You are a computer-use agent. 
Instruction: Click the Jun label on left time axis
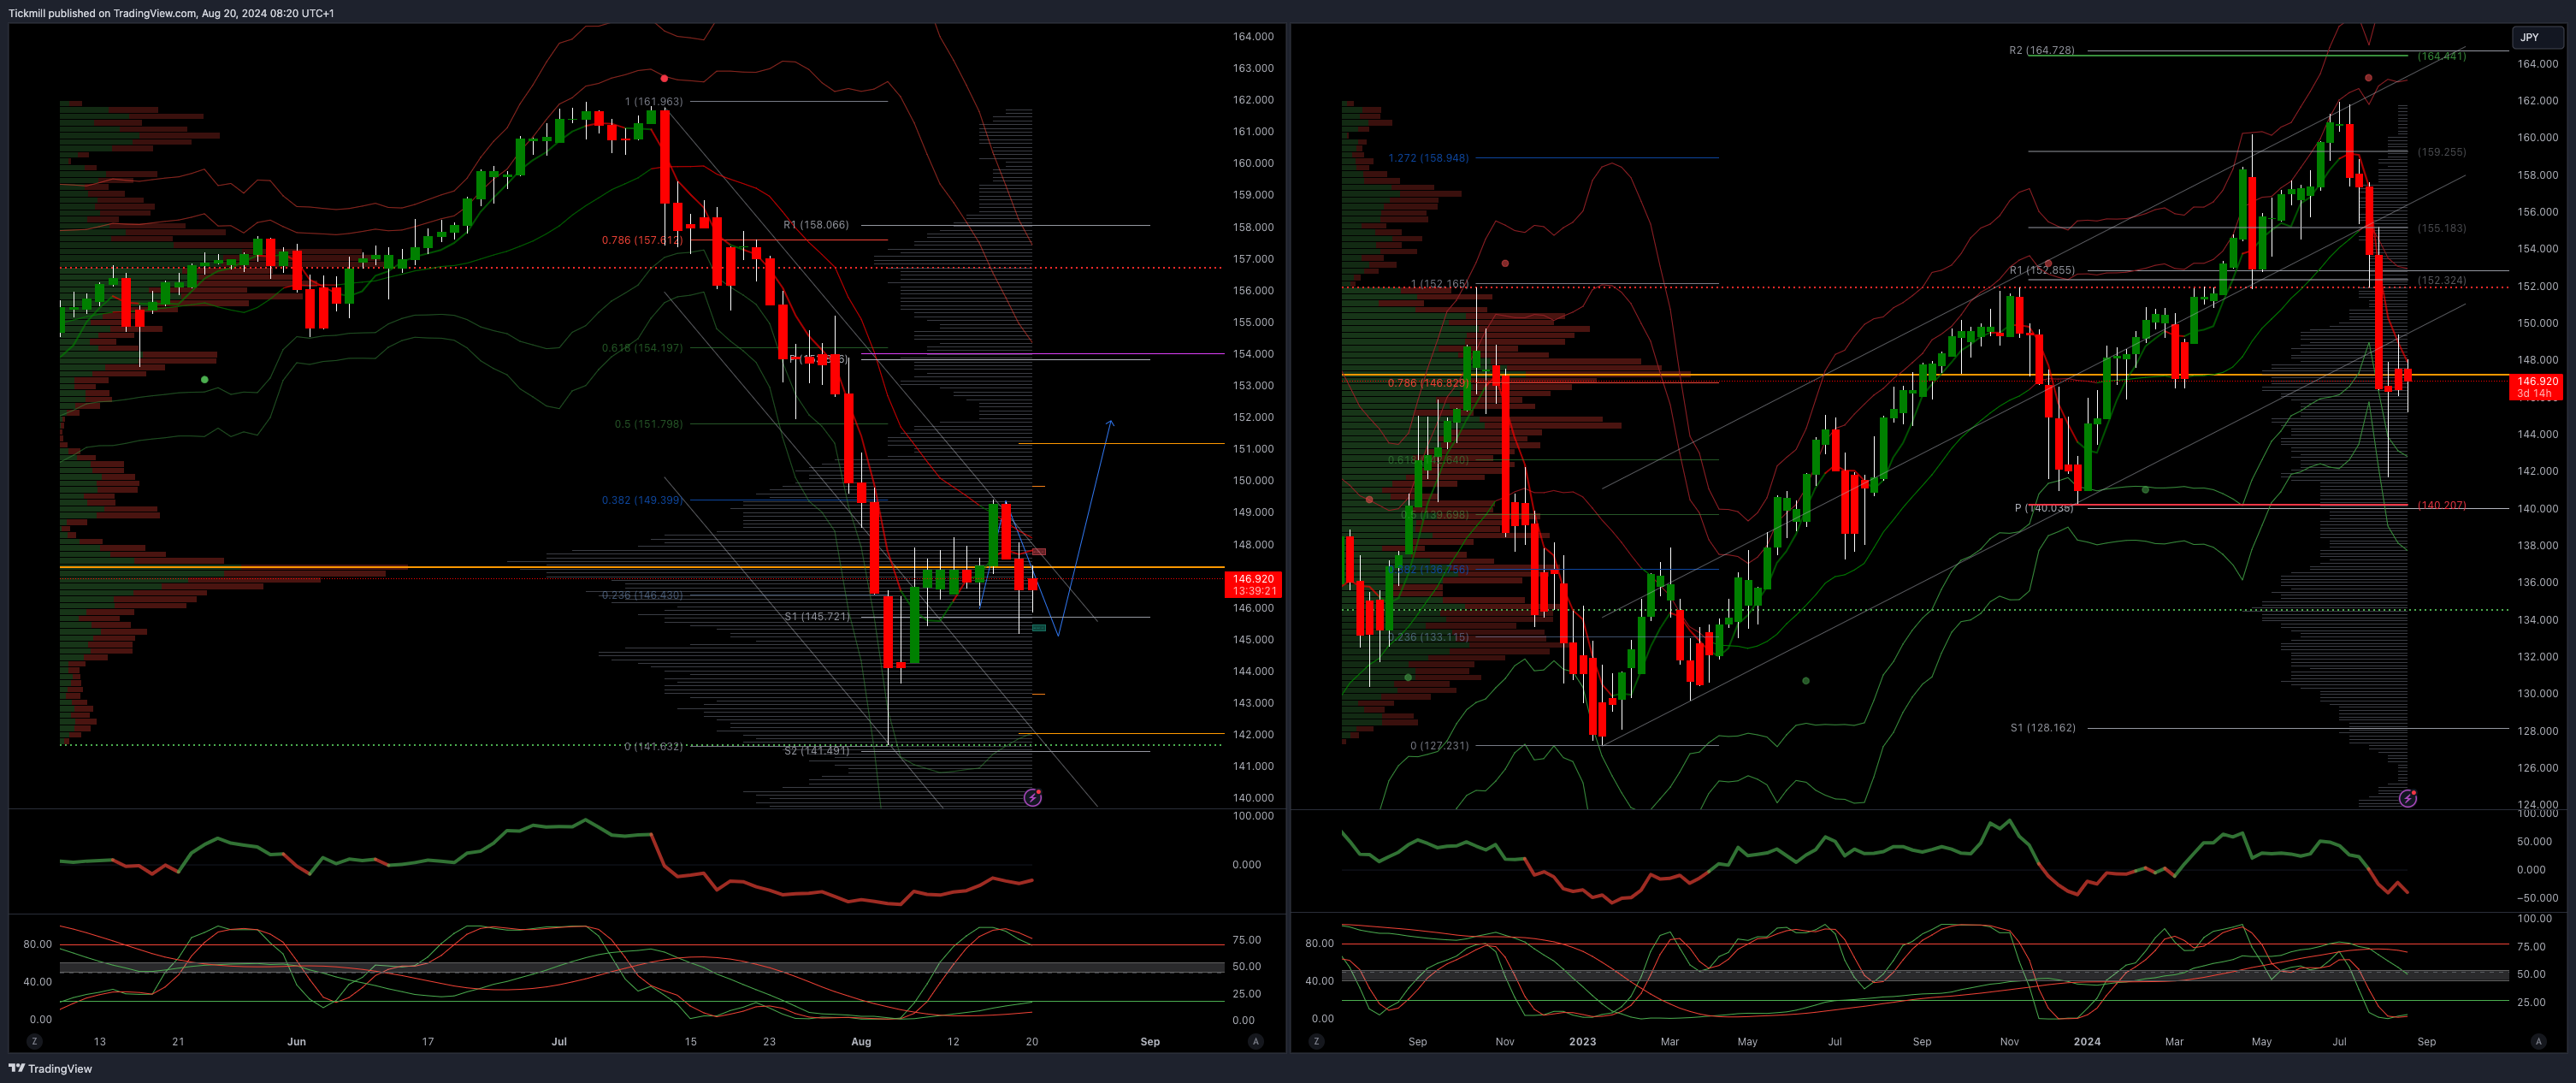pyautogui.click(x=297, y=1041)
